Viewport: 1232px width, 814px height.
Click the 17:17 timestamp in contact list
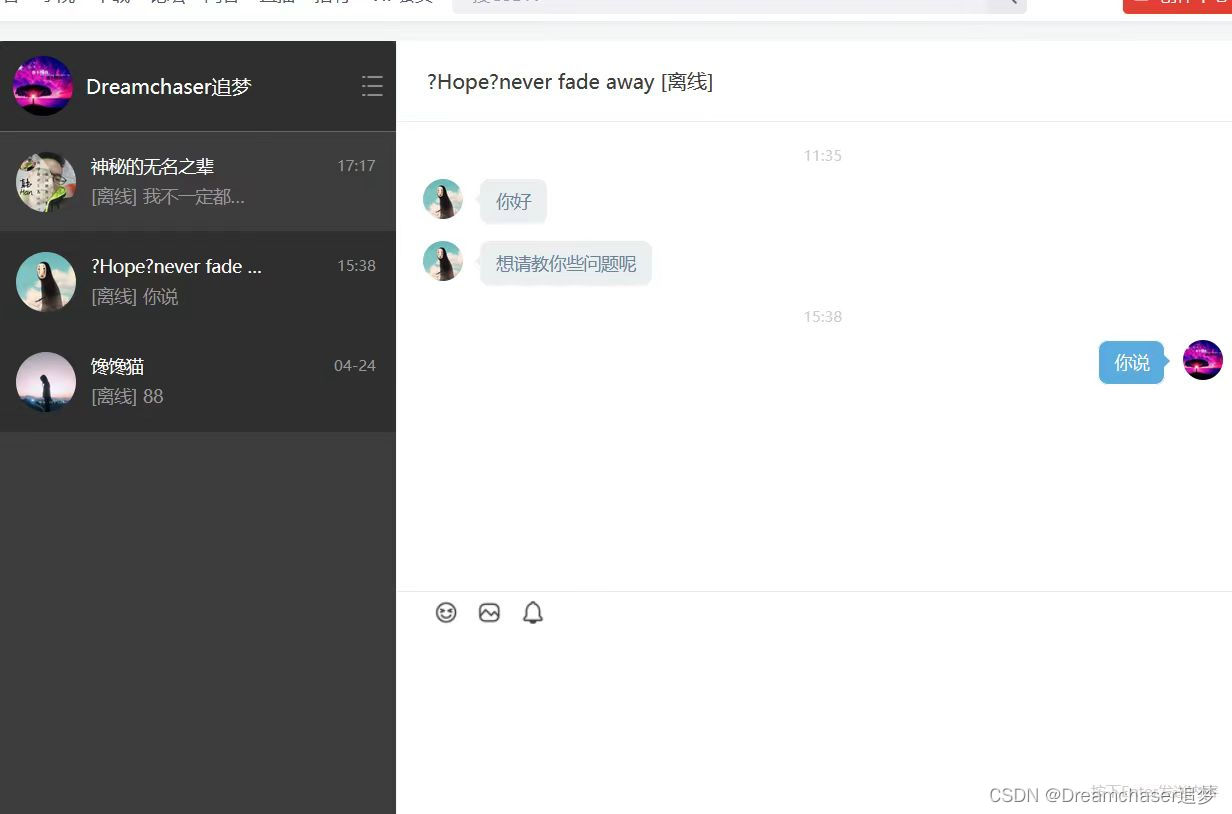pyautogui.click(x=356, y=166)
